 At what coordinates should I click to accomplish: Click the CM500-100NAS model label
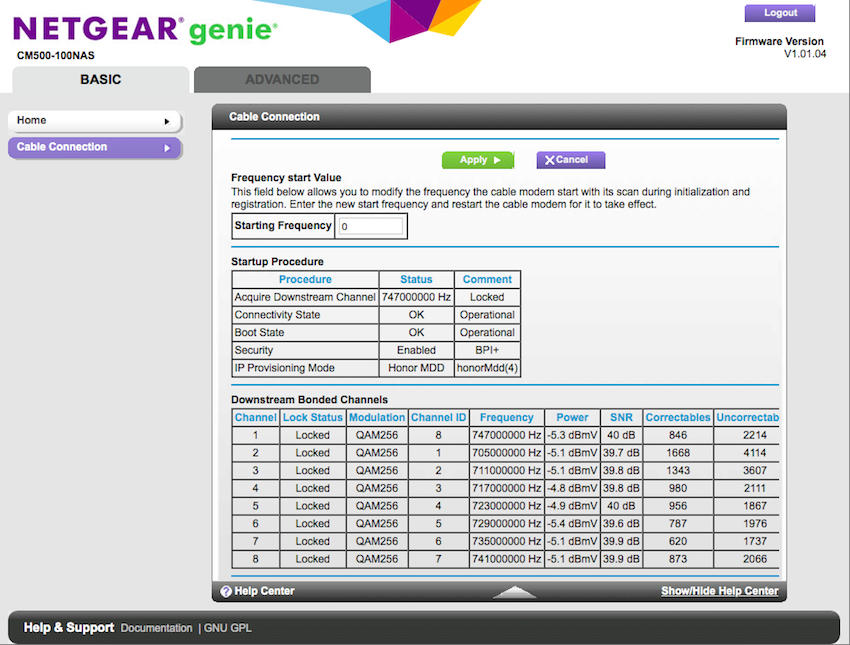pyautogui.click(x=55, y=55)
